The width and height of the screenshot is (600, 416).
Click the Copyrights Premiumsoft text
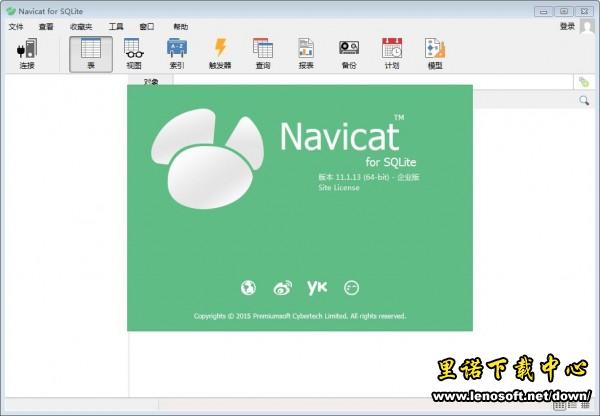[x=300, y=316]
